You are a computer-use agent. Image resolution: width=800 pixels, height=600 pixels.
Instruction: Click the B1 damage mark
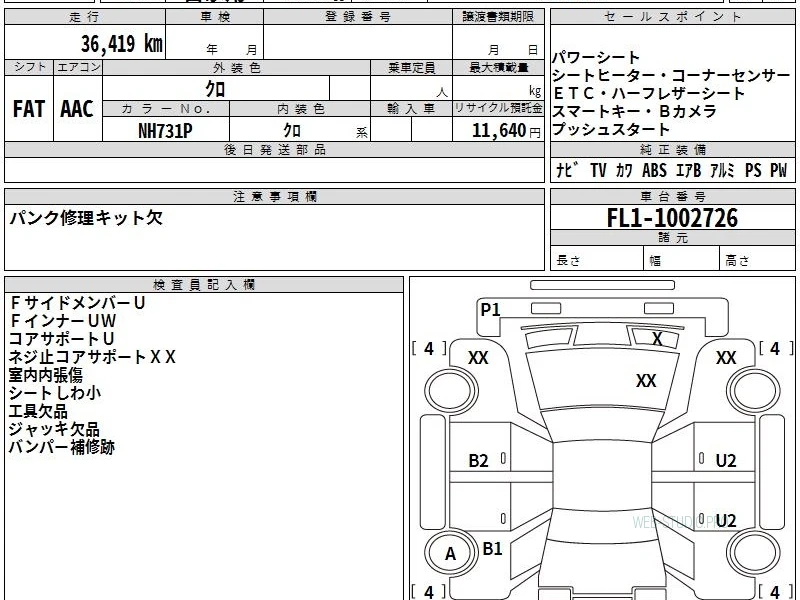click(x=492, y=548)
